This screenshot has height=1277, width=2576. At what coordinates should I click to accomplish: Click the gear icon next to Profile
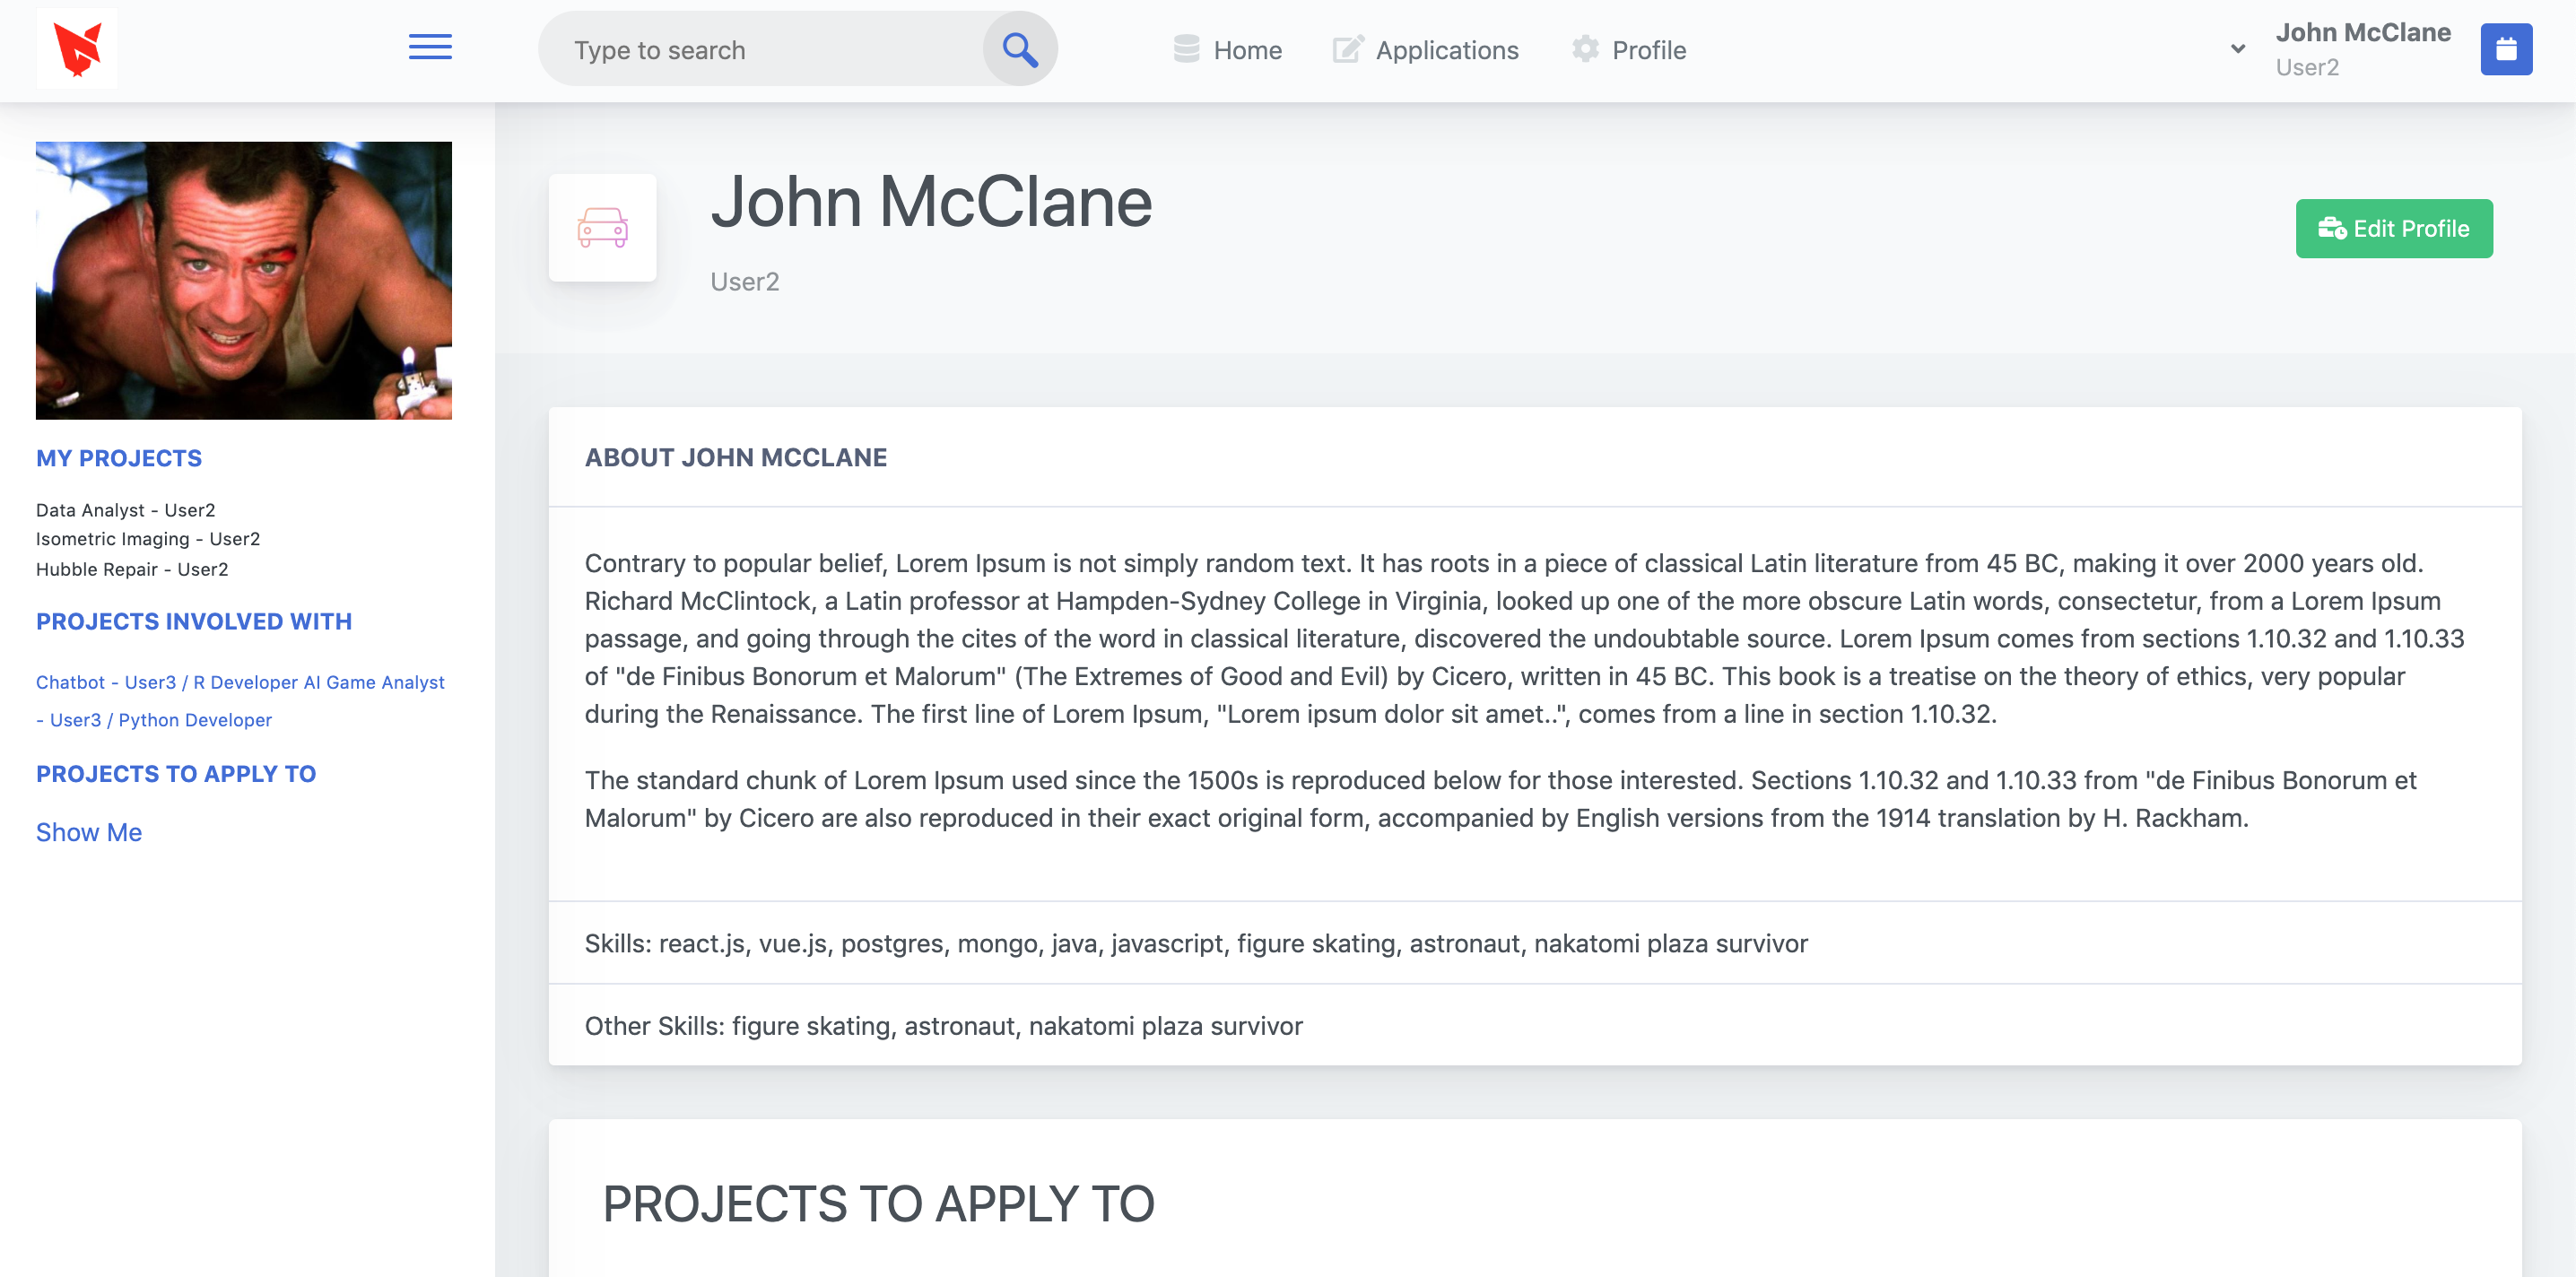[1585, 48]
